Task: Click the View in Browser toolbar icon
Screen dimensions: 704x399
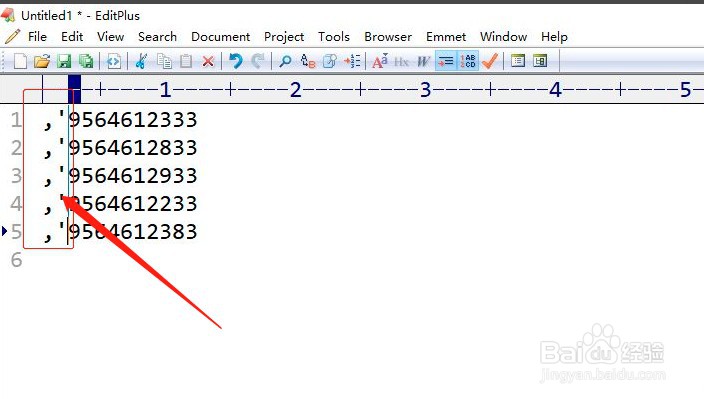Action: point(114,61)
